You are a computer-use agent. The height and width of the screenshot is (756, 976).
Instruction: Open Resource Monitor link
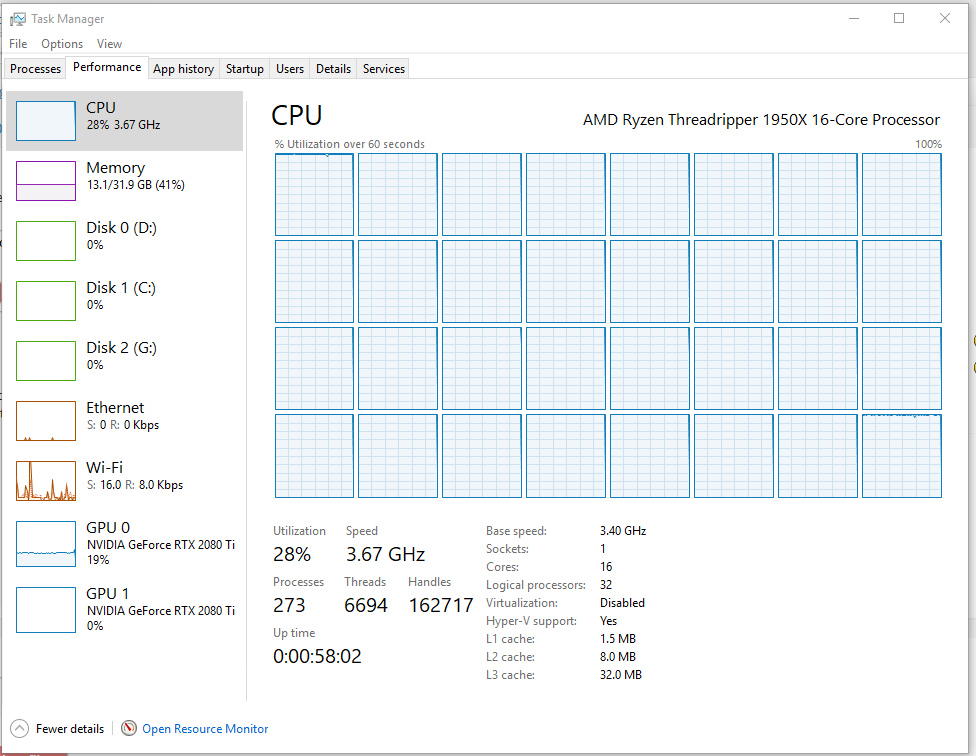[x=205, y=729]
